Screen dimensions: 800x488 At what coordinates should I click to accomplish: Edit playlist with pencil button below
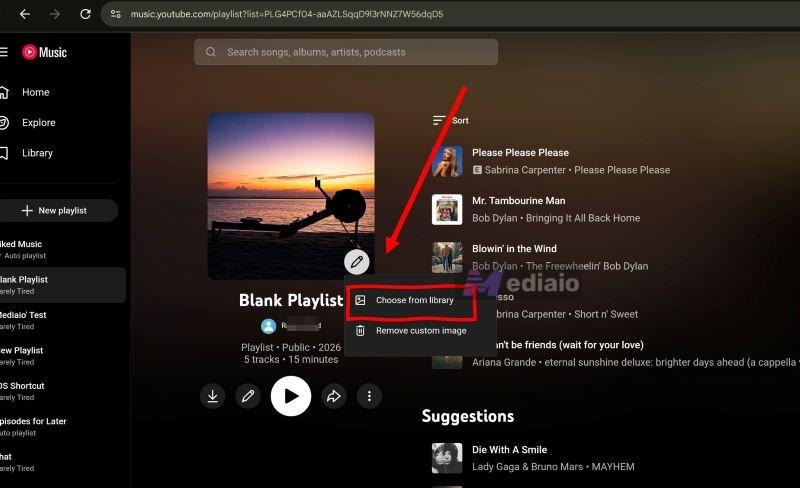tap(248, 396)
